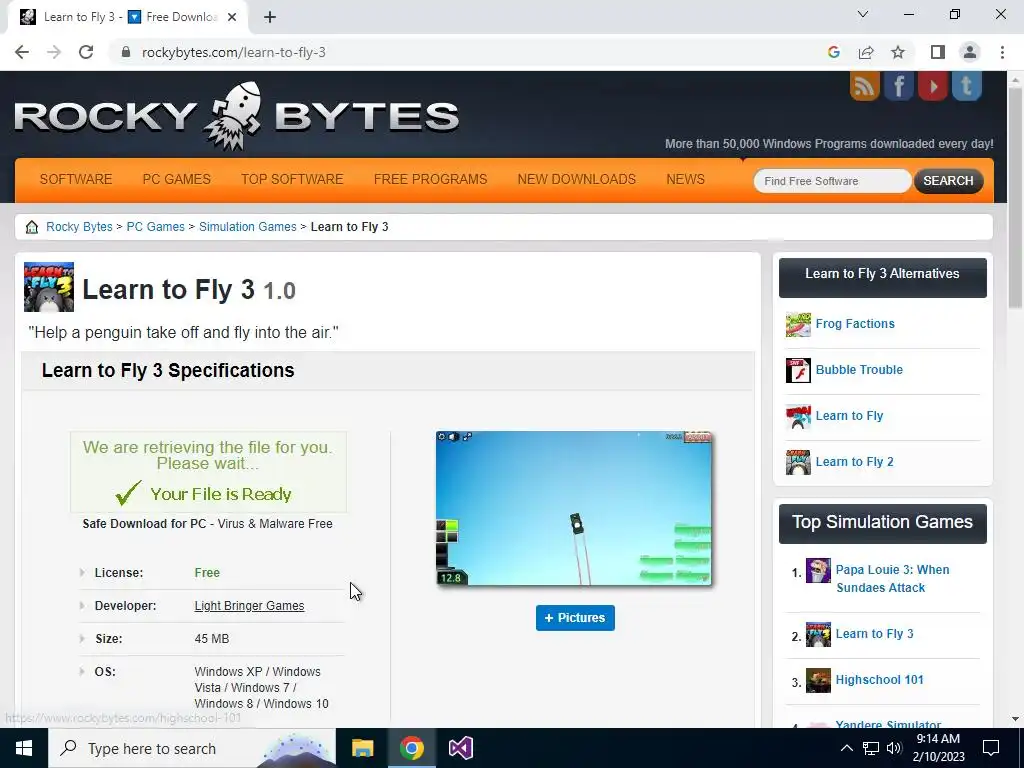
Task: Open the RSS feed icon
Action: 865,86
